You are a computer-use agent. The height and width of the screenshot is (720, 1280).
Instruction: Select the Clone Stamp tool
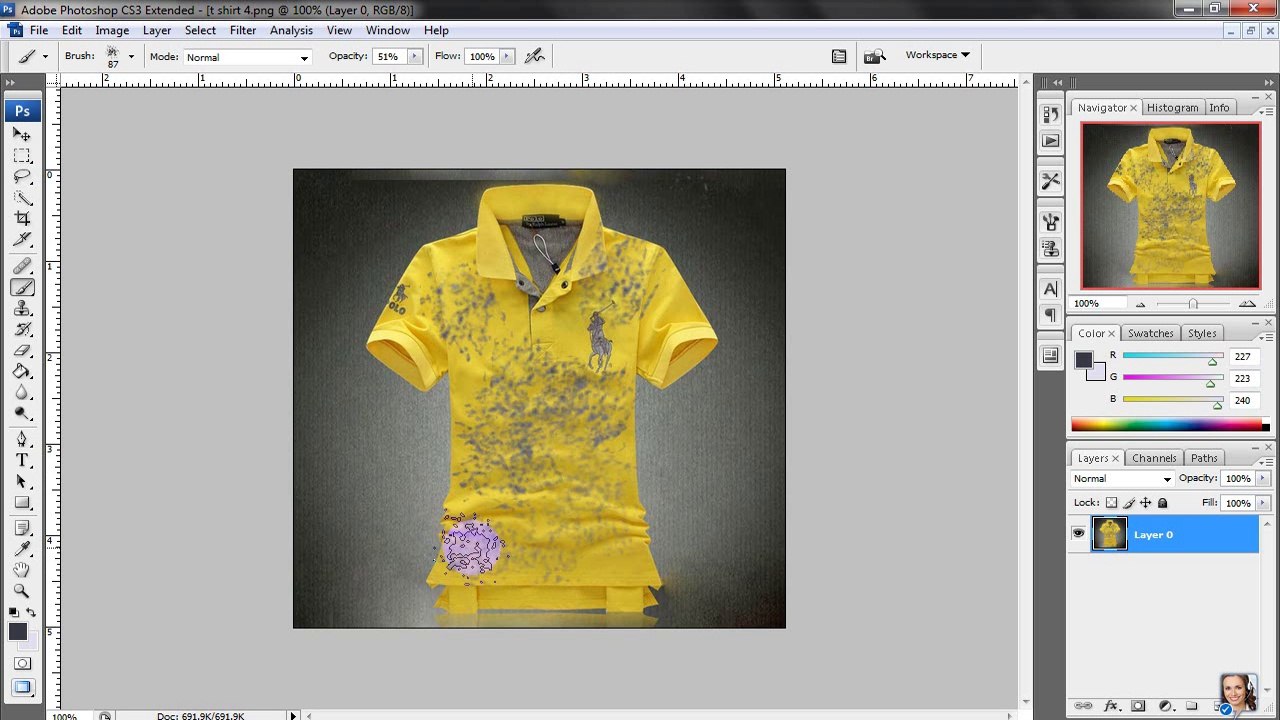click(x=22, y=308)
